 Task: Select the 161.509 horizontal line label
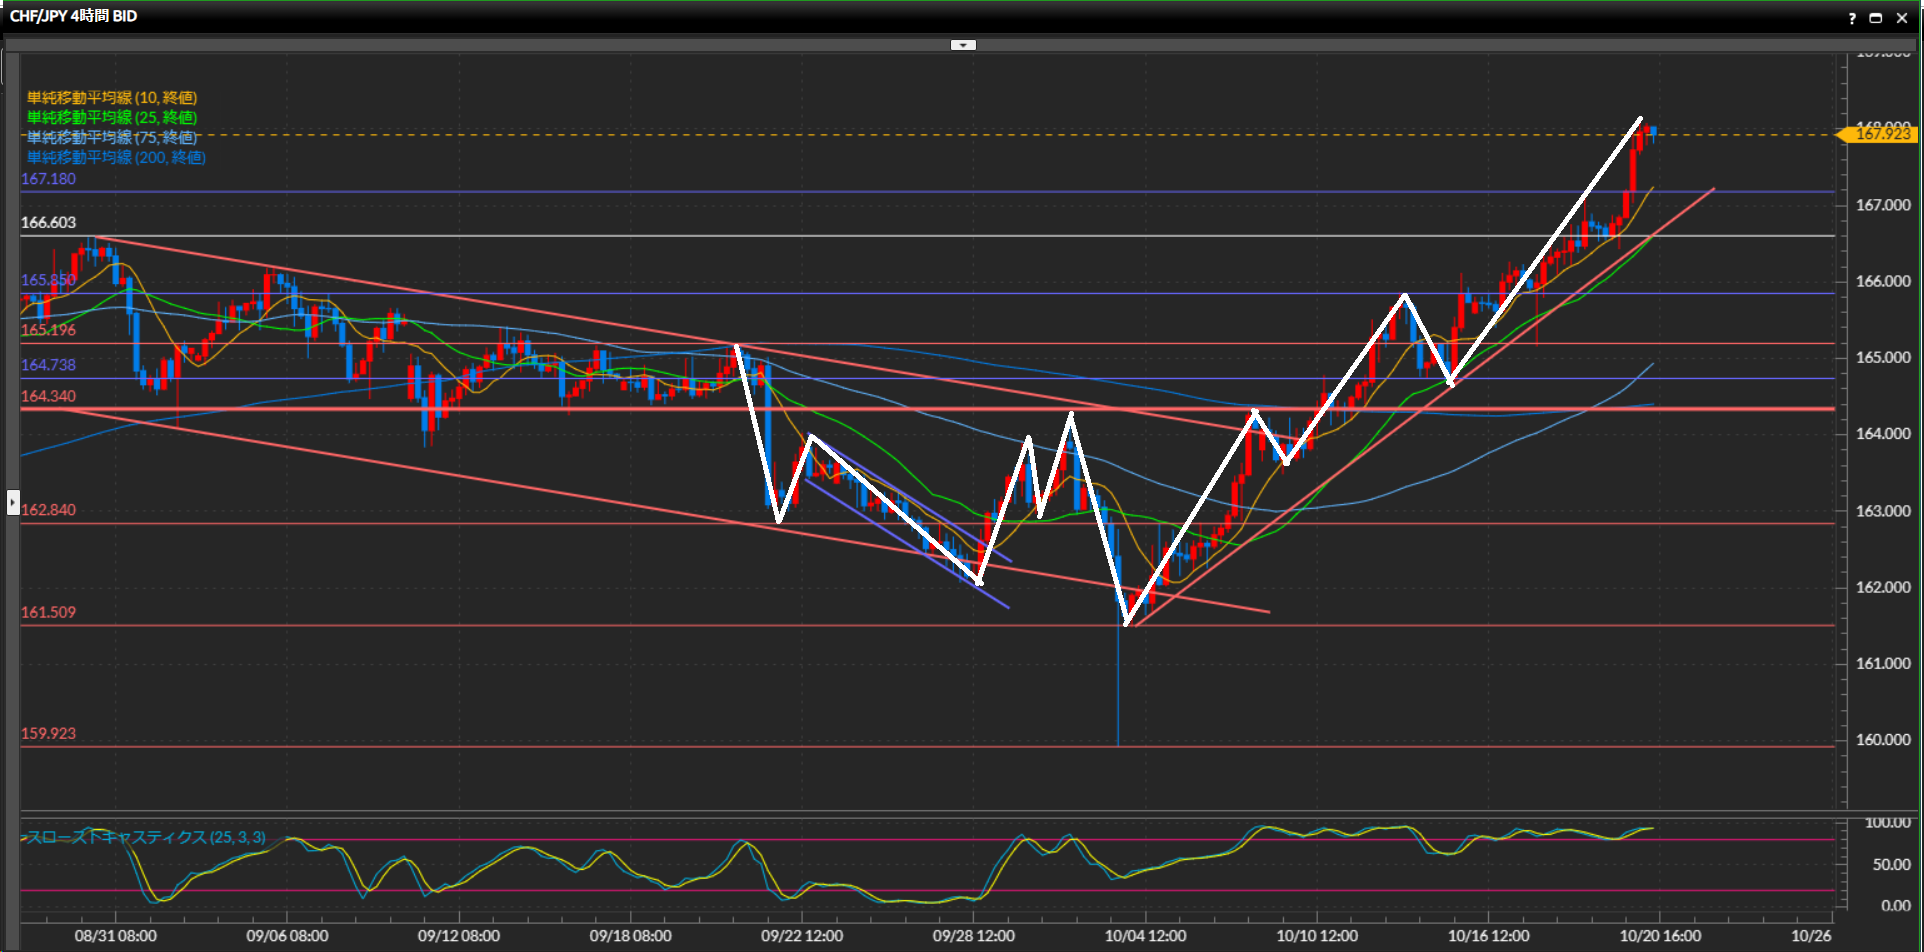[x=48, y=612]
